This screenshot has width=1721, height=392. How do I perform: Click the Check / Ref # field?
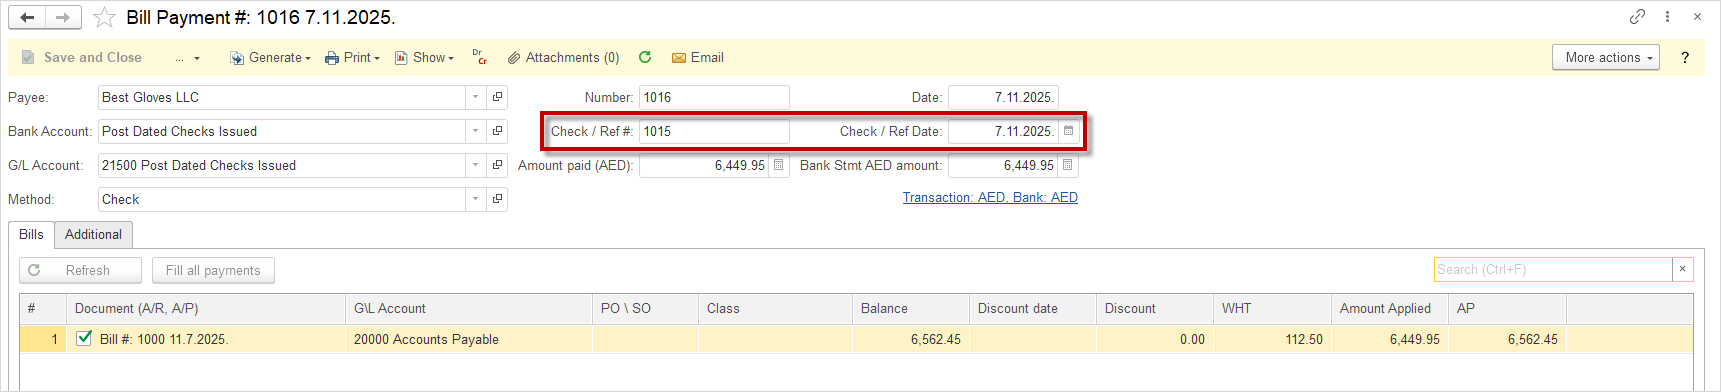coord(714,131)
